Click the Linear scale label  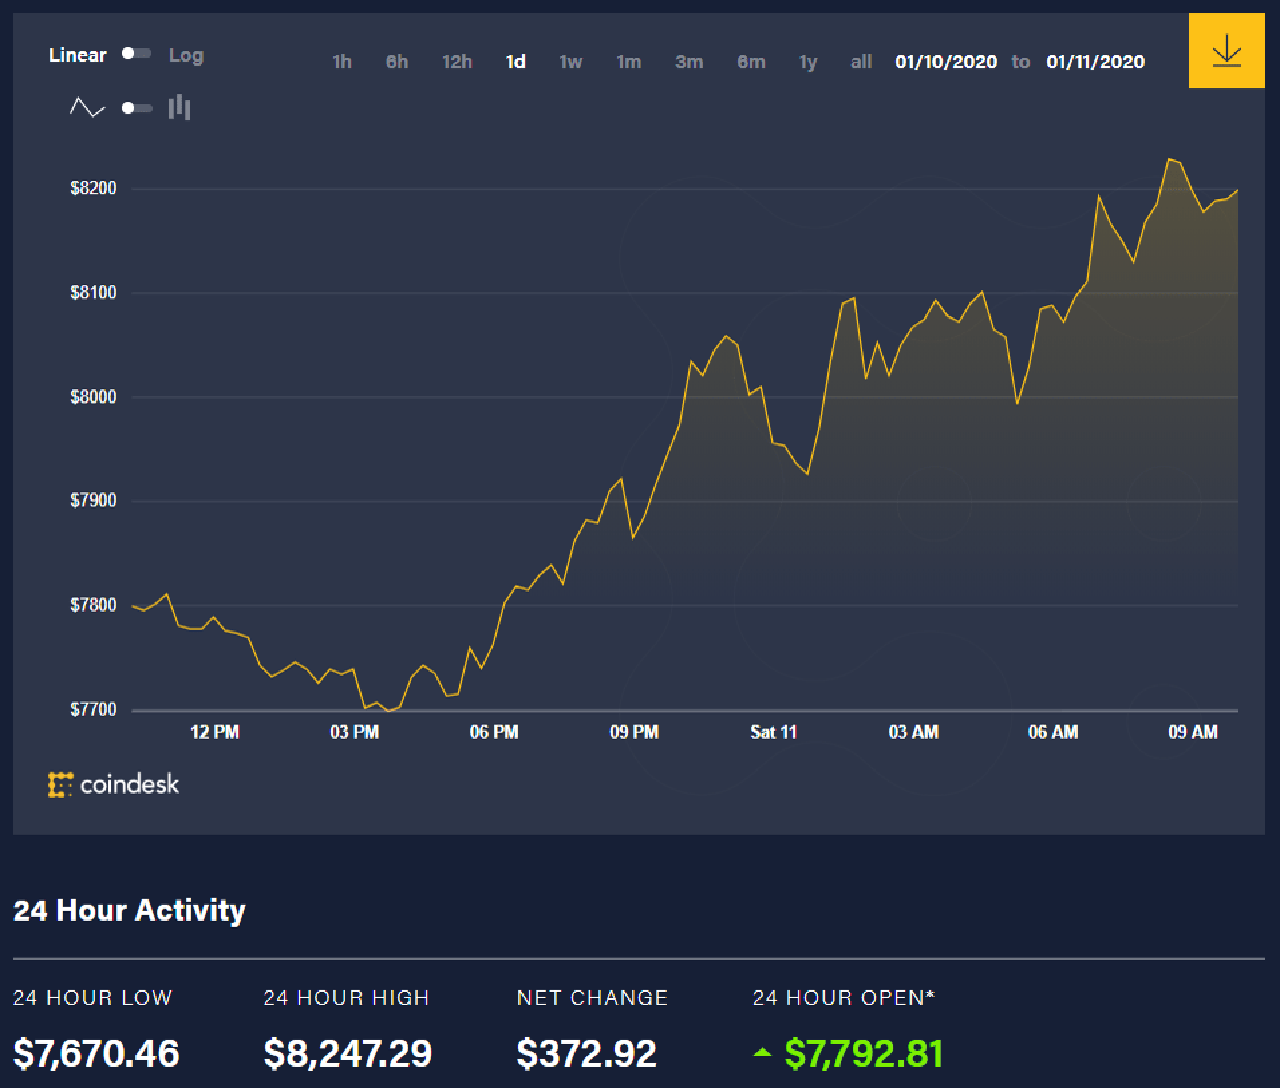[77, 55]
